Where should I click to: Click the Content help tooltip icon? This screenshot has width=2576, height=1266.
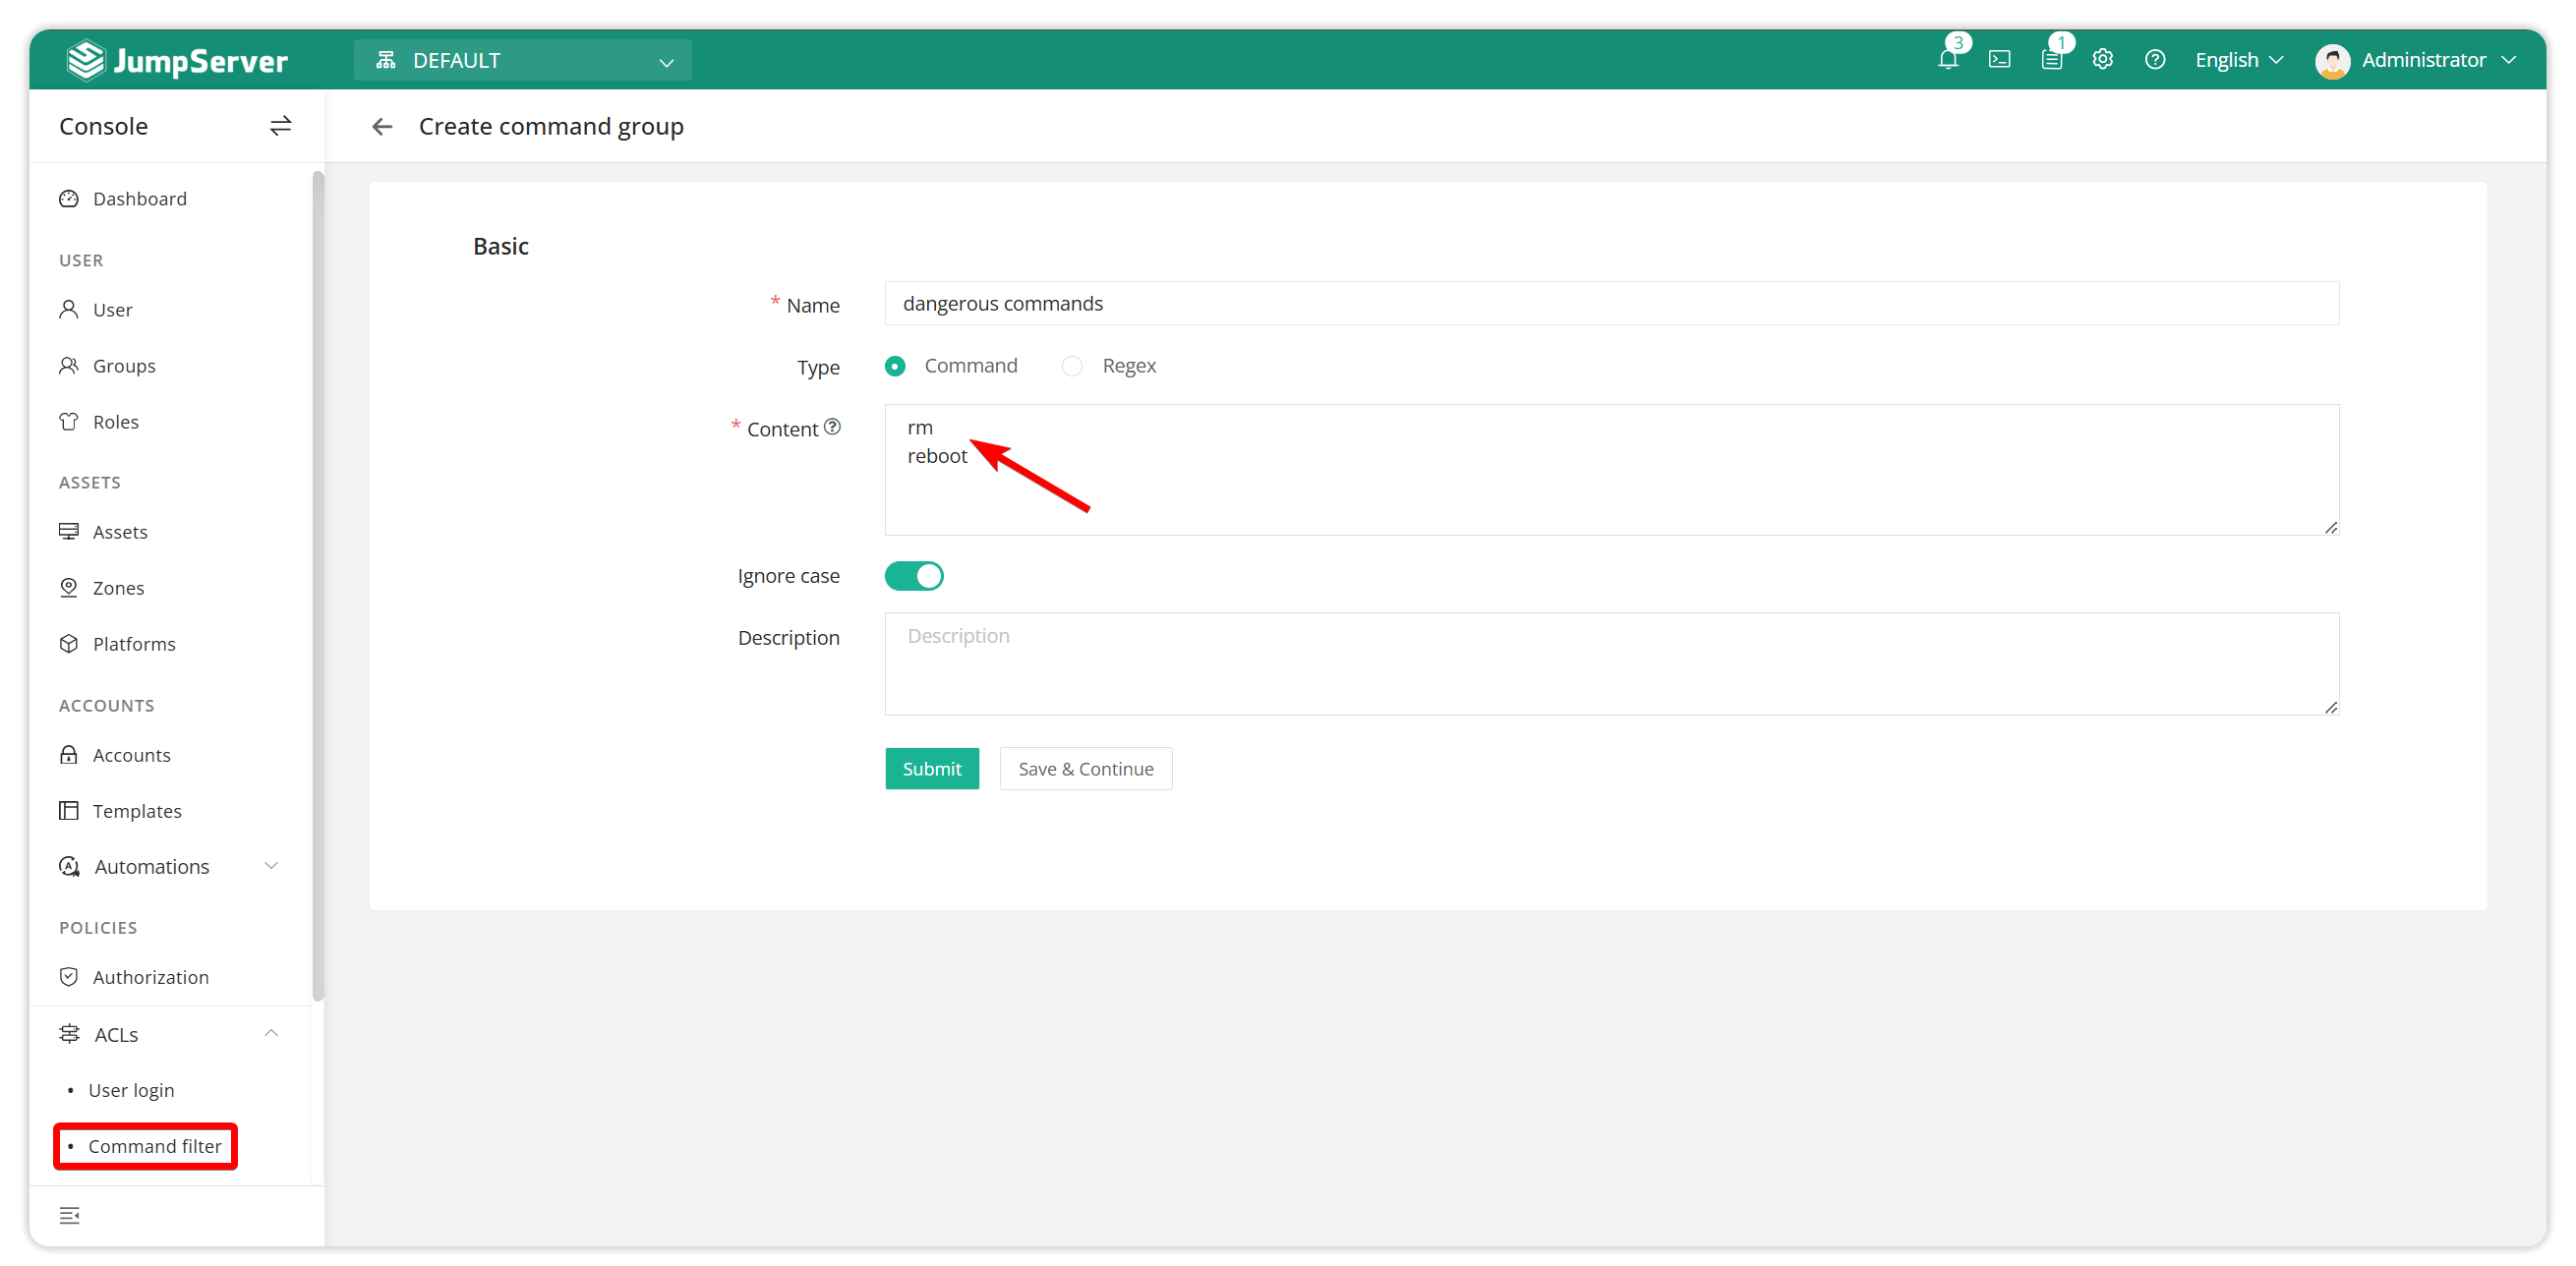coord(832,427)
